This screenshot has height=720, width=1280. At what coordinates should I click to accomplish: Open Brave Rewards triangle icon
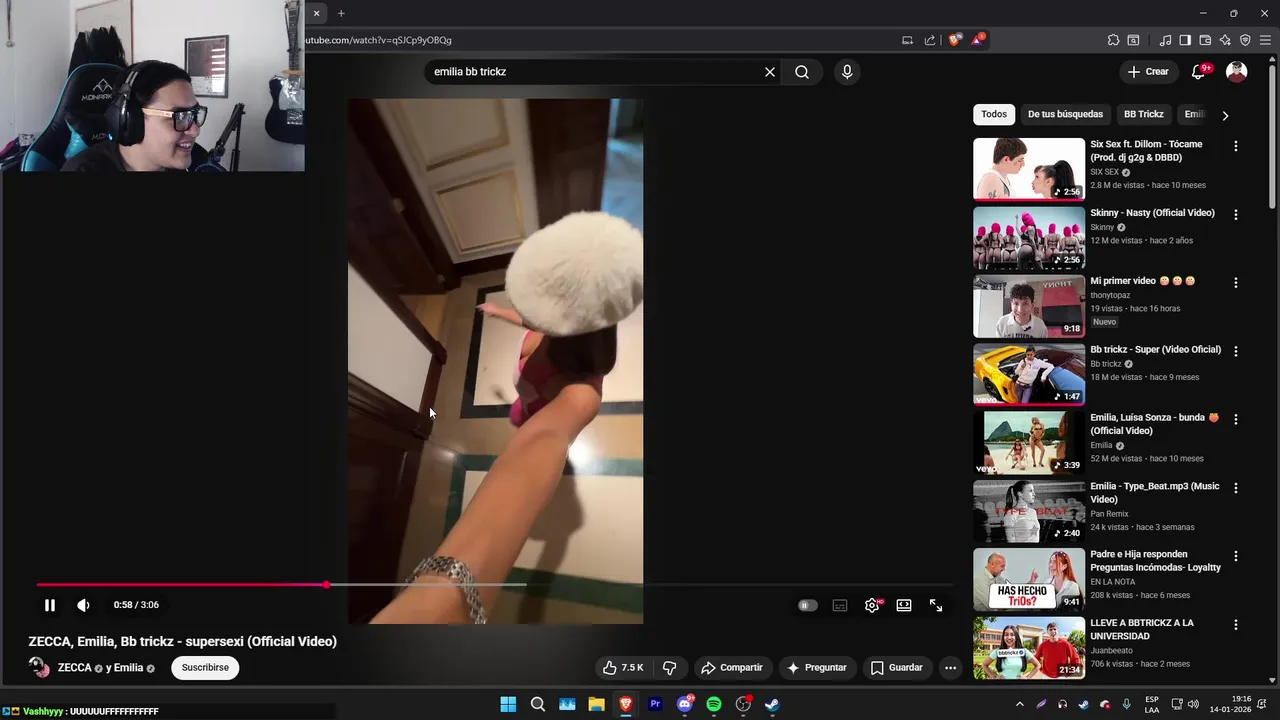(978, 40)
